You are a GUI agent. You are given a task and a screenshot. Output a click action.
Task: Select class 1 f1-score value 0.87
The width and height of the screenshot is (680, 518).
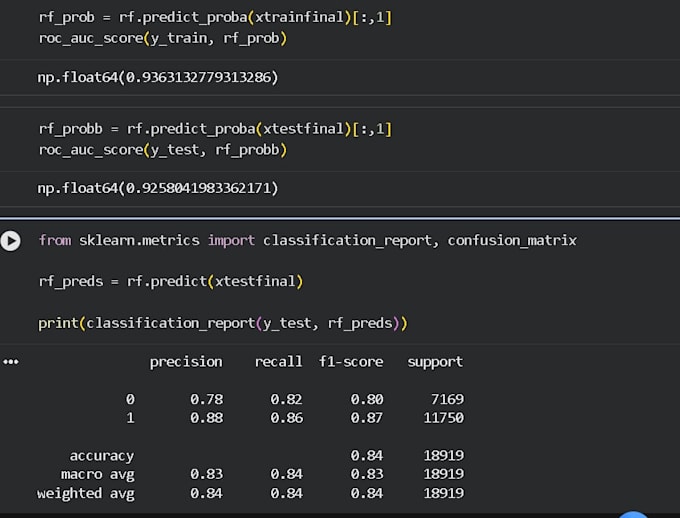click(367, 418)
